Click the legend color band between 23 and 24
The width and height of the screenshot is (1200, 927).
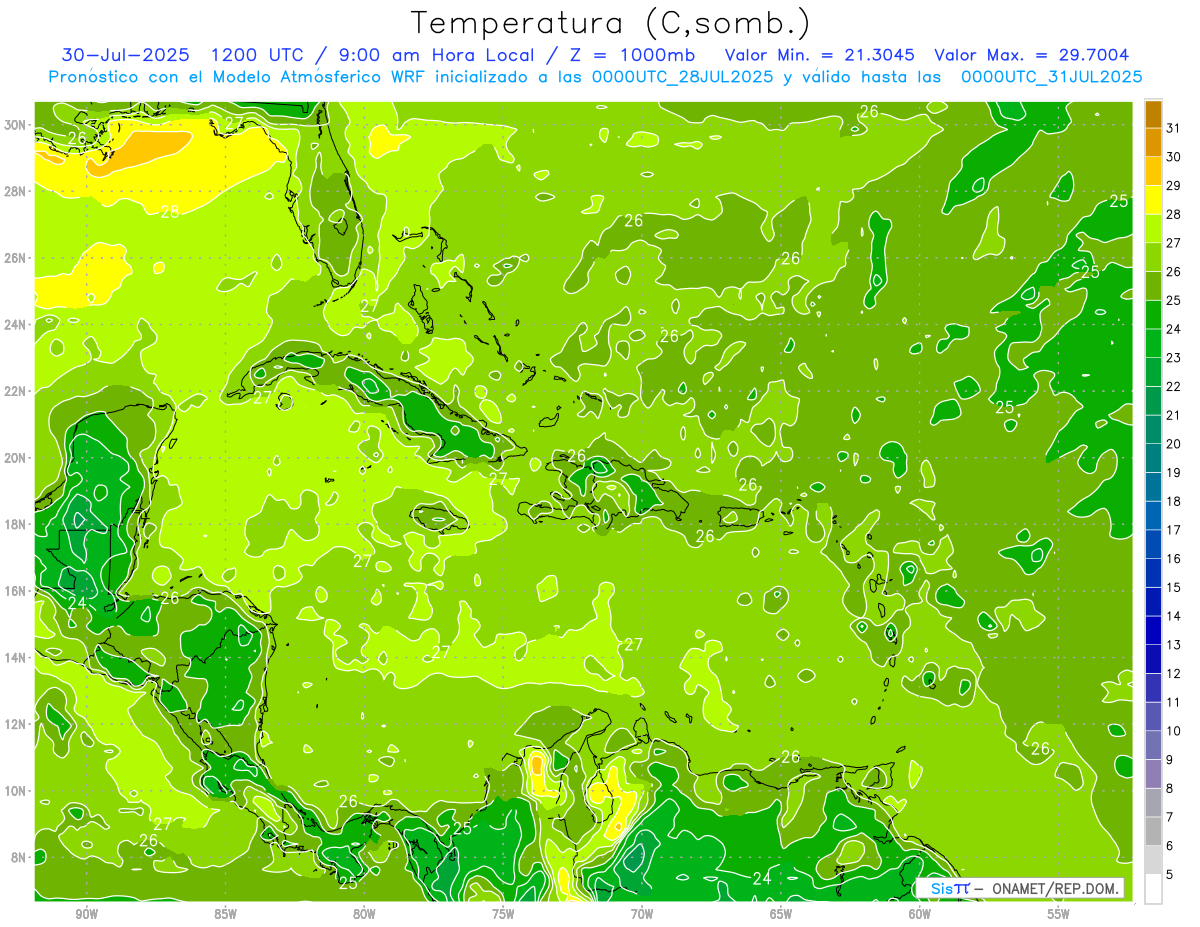click(x=1153, y=343)
